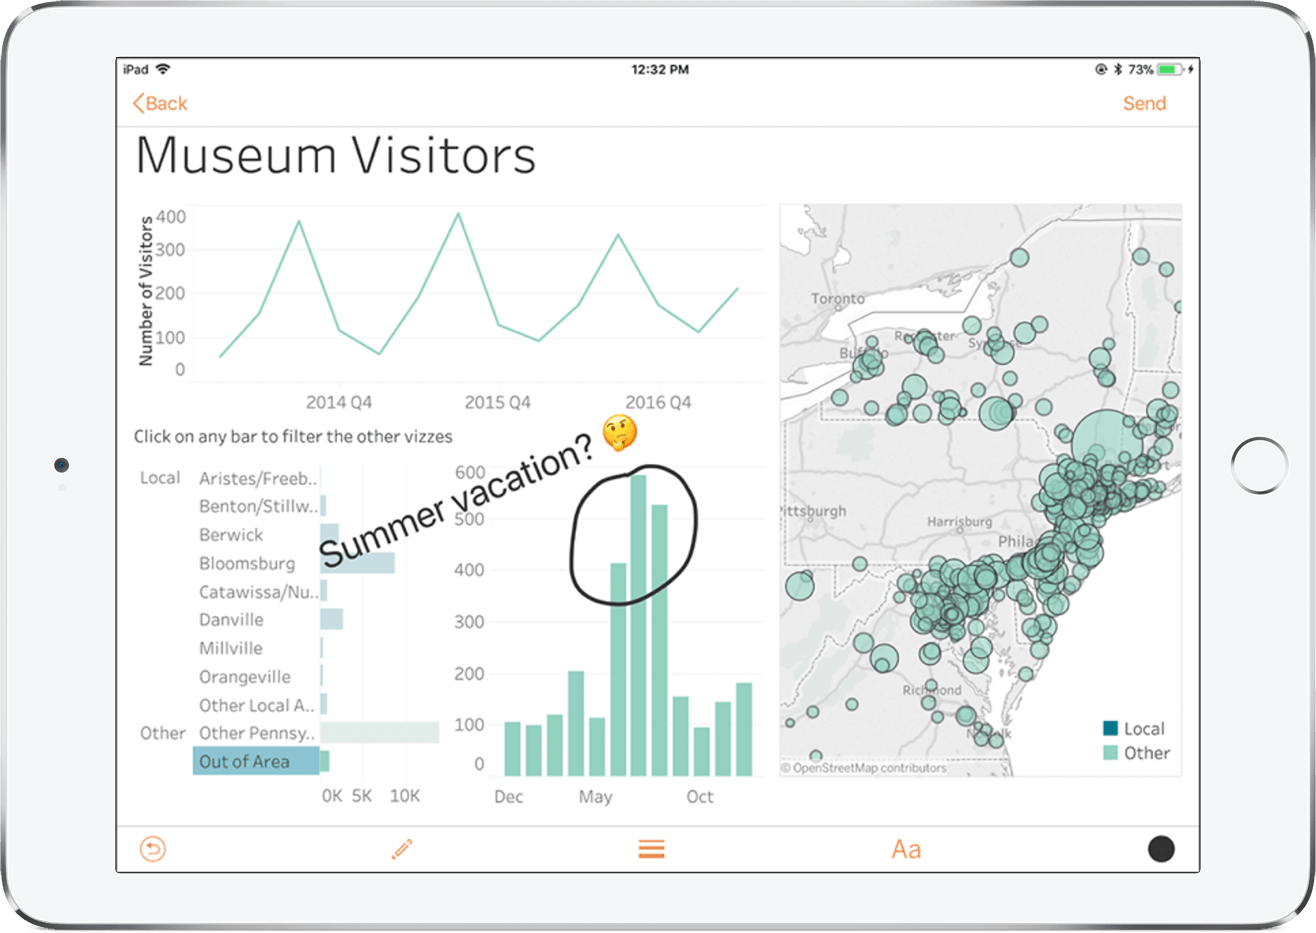The width and height of the screenshot is (1316, 933).
Task: Tap the Send button
Action: pyautogui.click(x=1144, y=103)
